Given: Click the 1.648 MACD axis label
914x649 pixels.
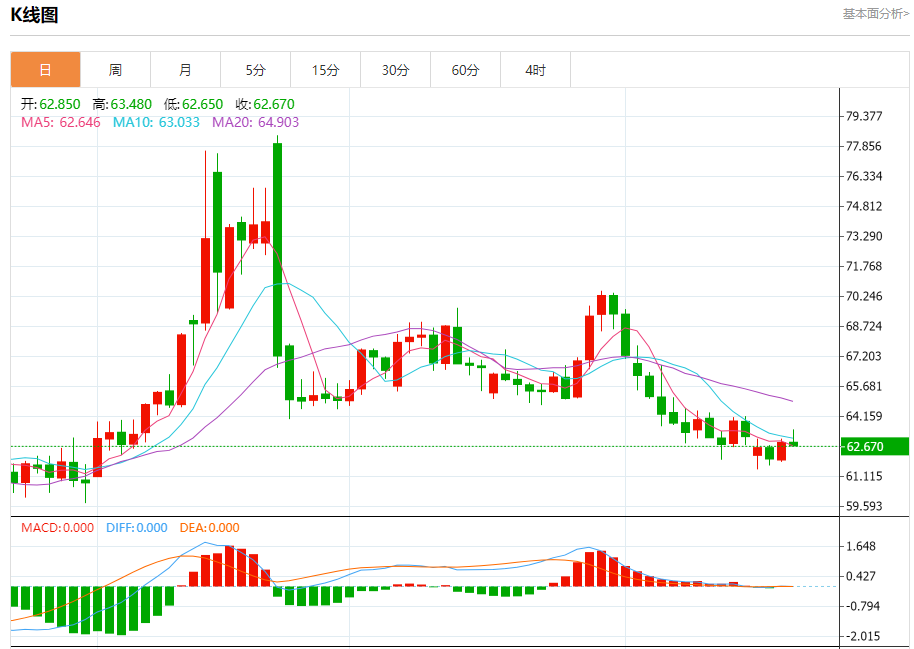Looking at the screenshot, I should click(861, 546).
